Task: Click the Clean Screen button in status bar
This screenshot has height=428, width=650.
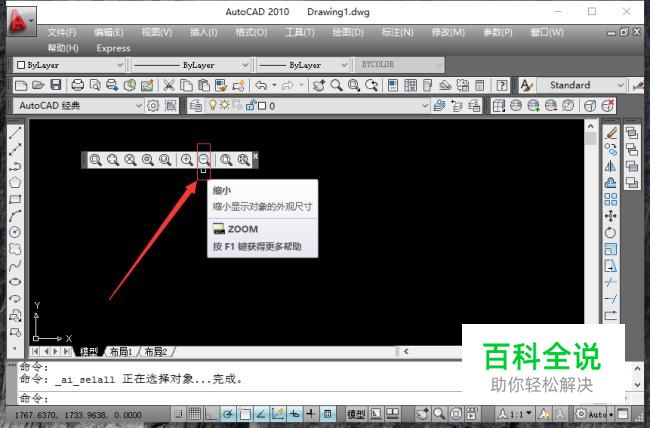Action: pos(623,413)
